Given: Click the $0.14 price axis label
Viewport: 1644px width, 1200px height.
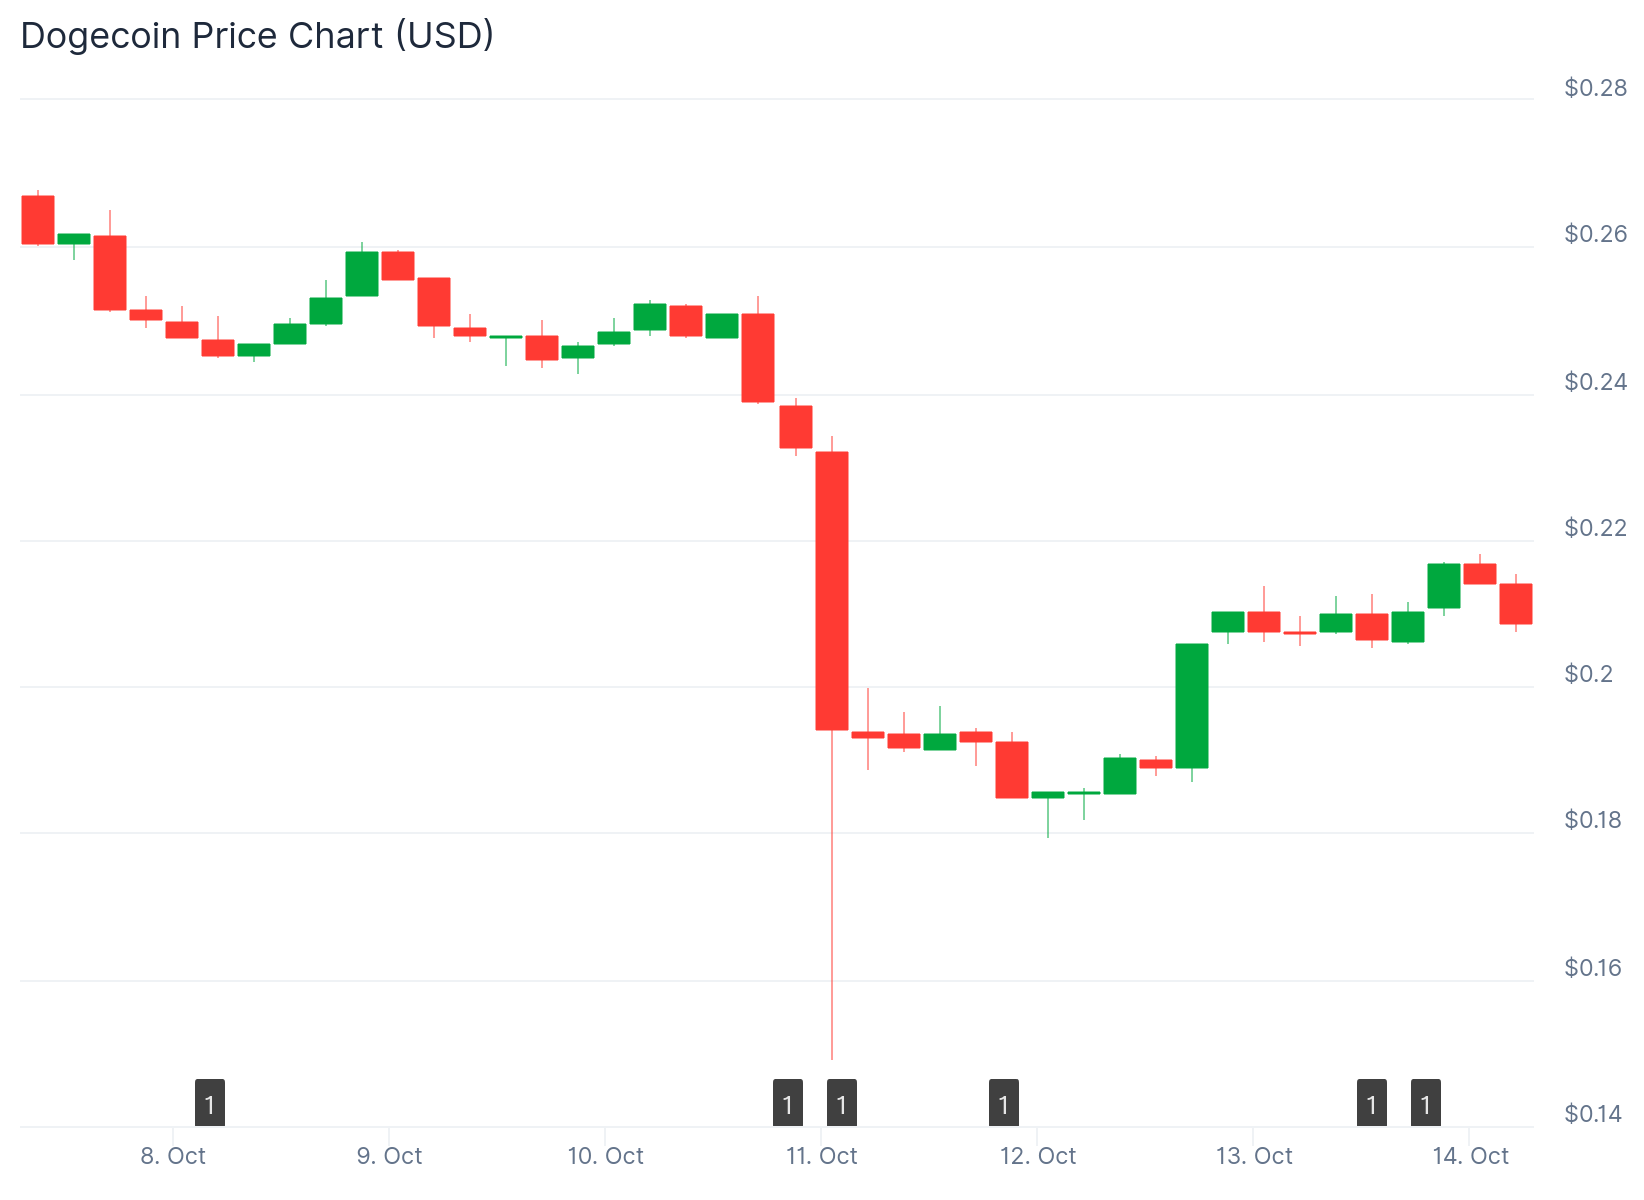Looking at the screenshot, I should coord(1595,1114).
